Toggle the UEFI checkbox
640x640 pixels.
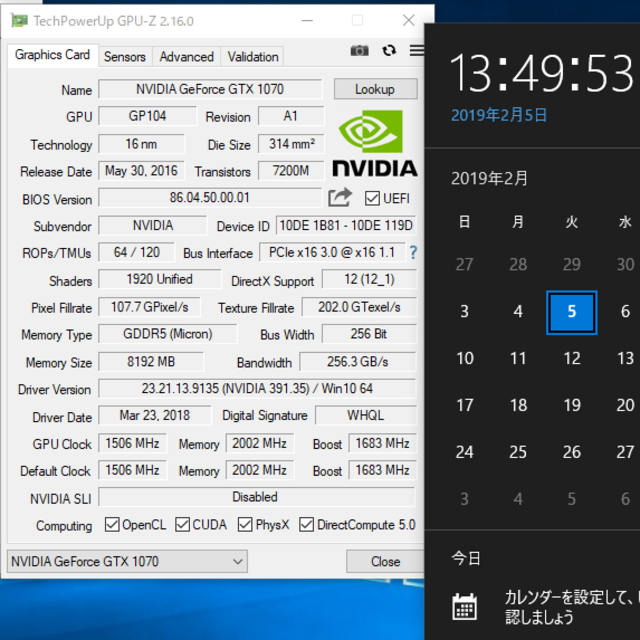tap(372, 198)
